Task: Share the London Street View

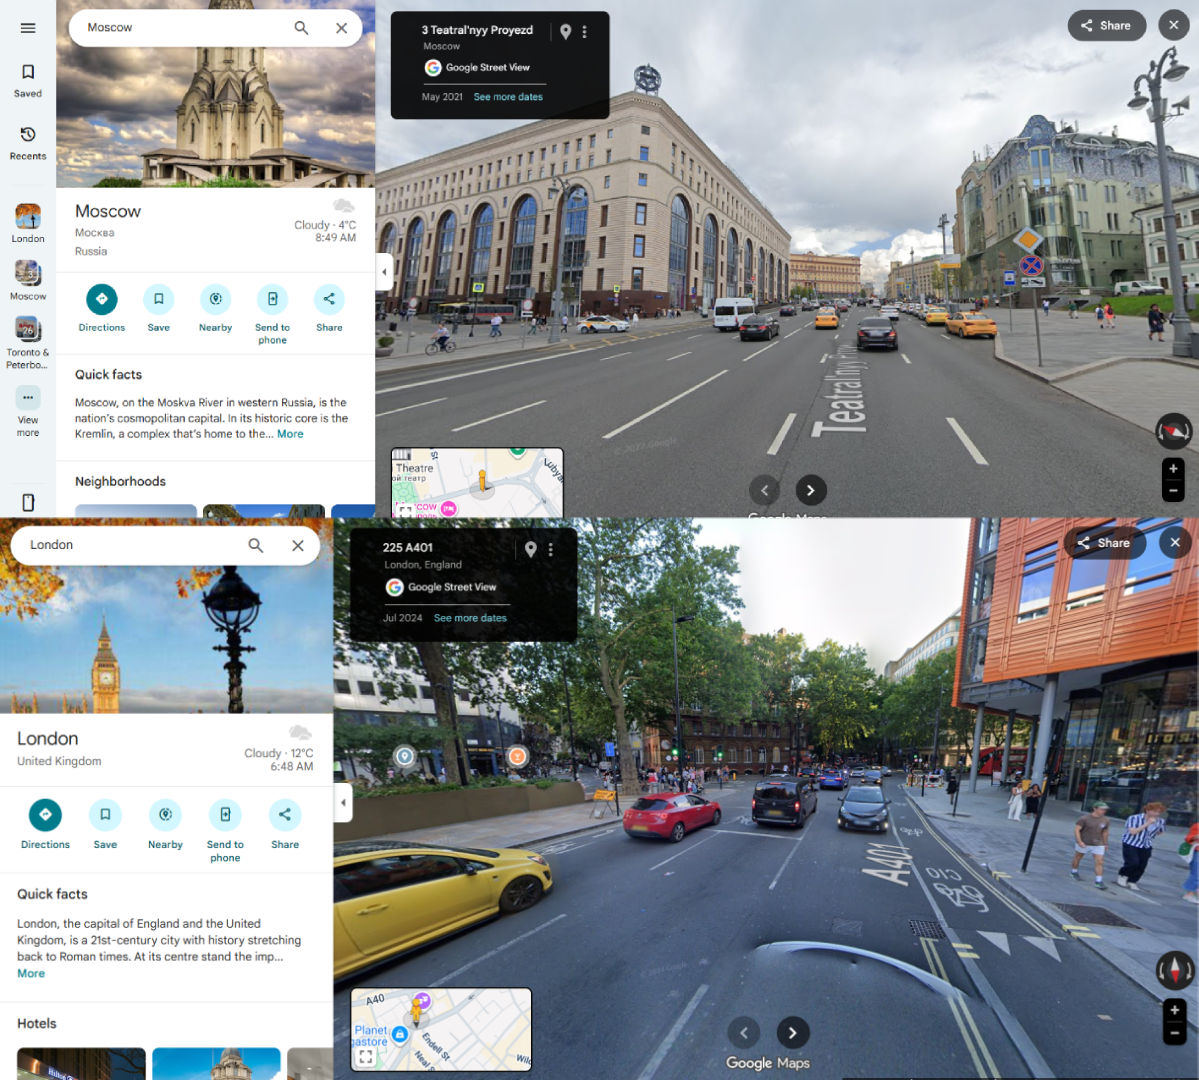Action: click(x=1103, y=543)
